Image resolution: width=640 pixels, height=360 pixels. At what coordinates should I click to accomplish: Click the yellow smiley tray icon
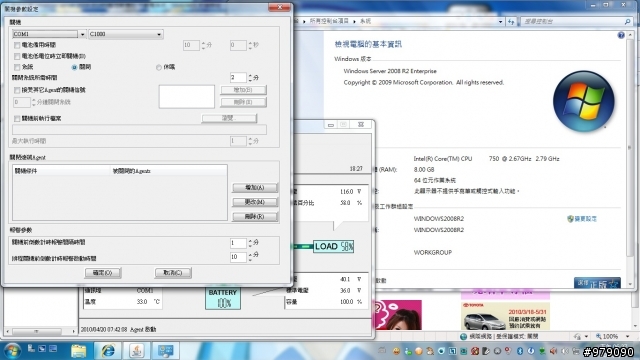pyautogui.click(x=396, y=351)
